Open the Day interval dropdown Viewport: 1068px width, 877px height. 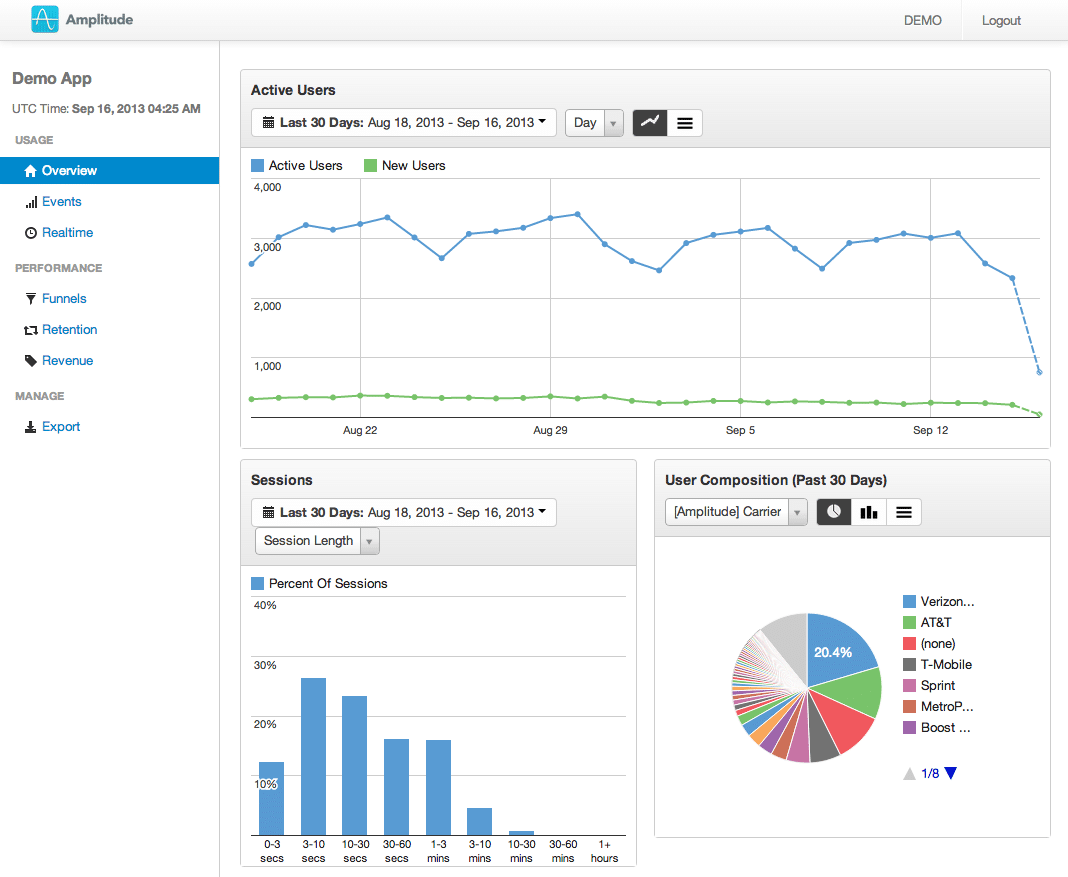[x=595, y=123]
